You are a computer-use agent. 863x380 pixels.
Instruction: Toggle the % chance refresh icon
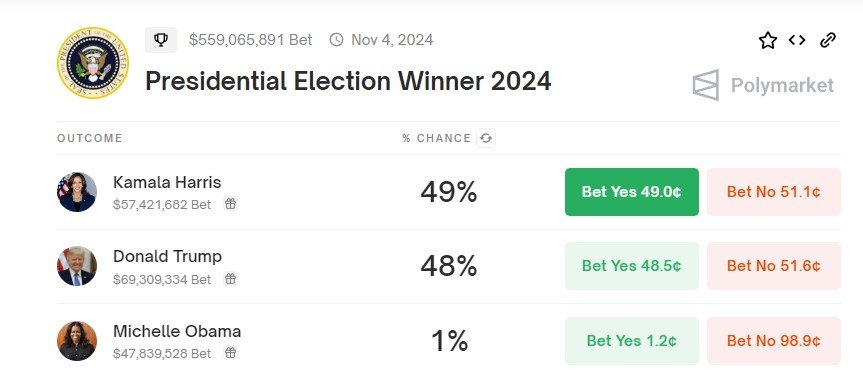pyautogui.click(x=485, y=138)
